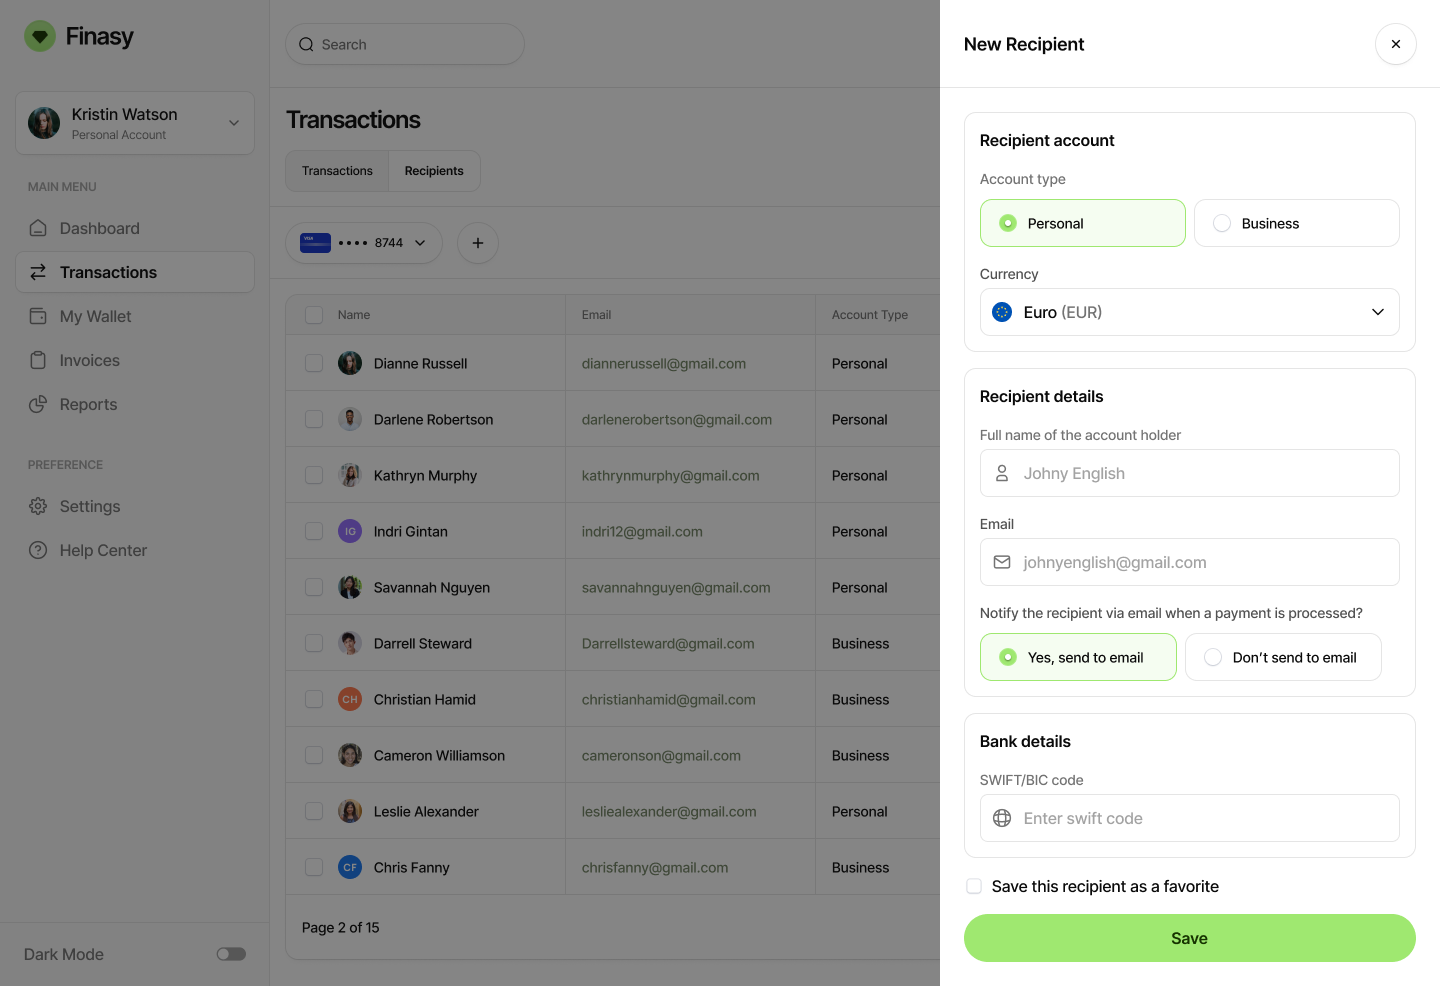Tick the Christian Hamid row checkbox

pos(314,699)
